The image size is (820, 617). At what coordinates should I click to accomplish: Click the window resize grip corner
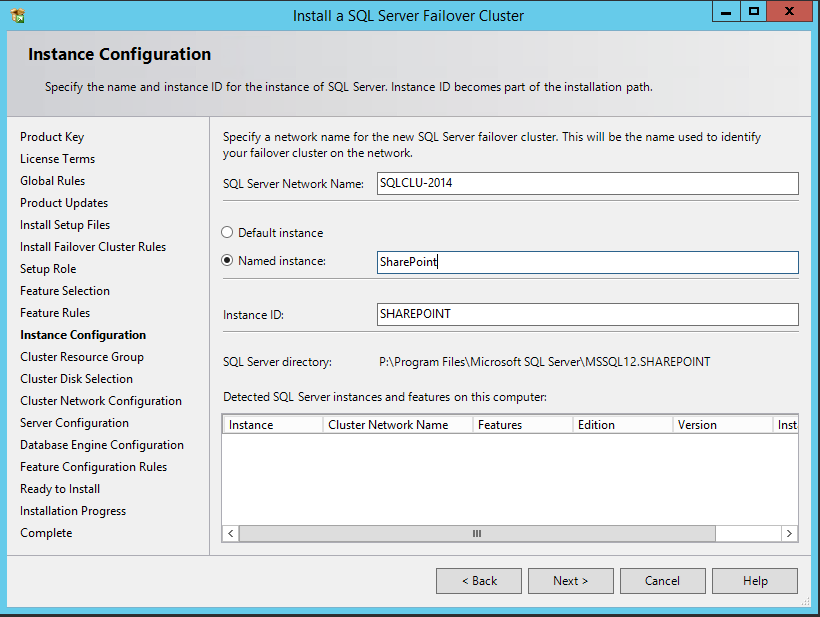[805, 602]
